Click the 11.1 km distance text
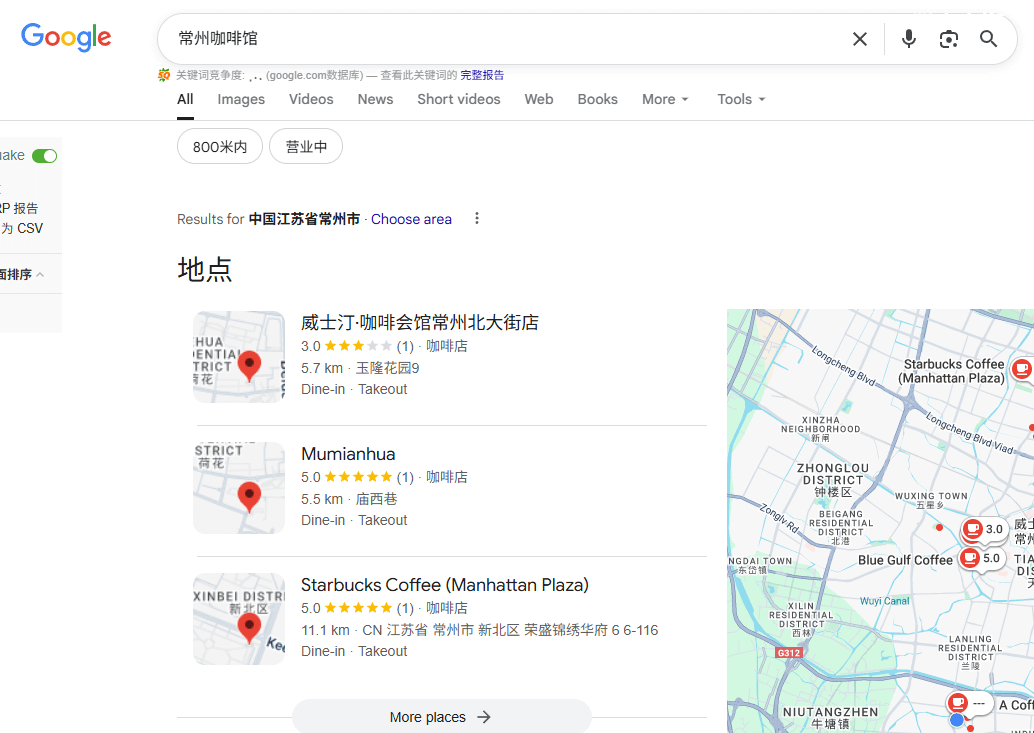Viewport: 1034px width, 733px height. [x=325, y=630]
